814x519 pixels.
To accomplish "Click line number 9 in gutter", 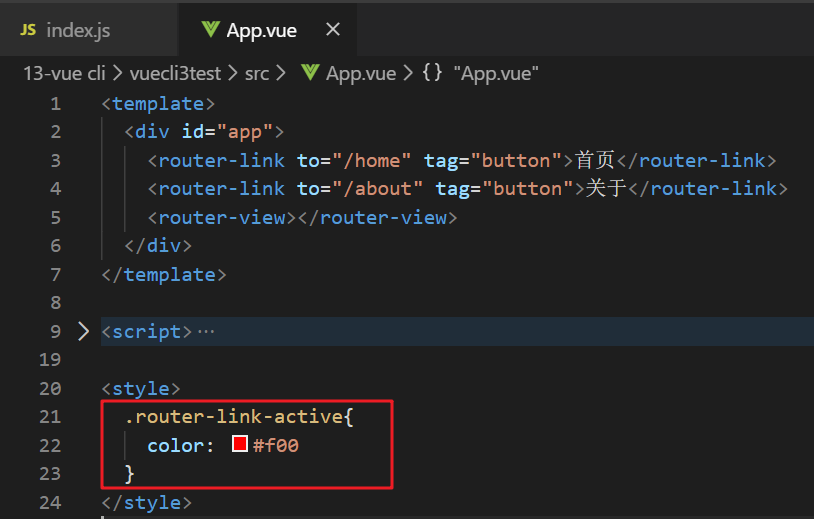I will [55, 331].
